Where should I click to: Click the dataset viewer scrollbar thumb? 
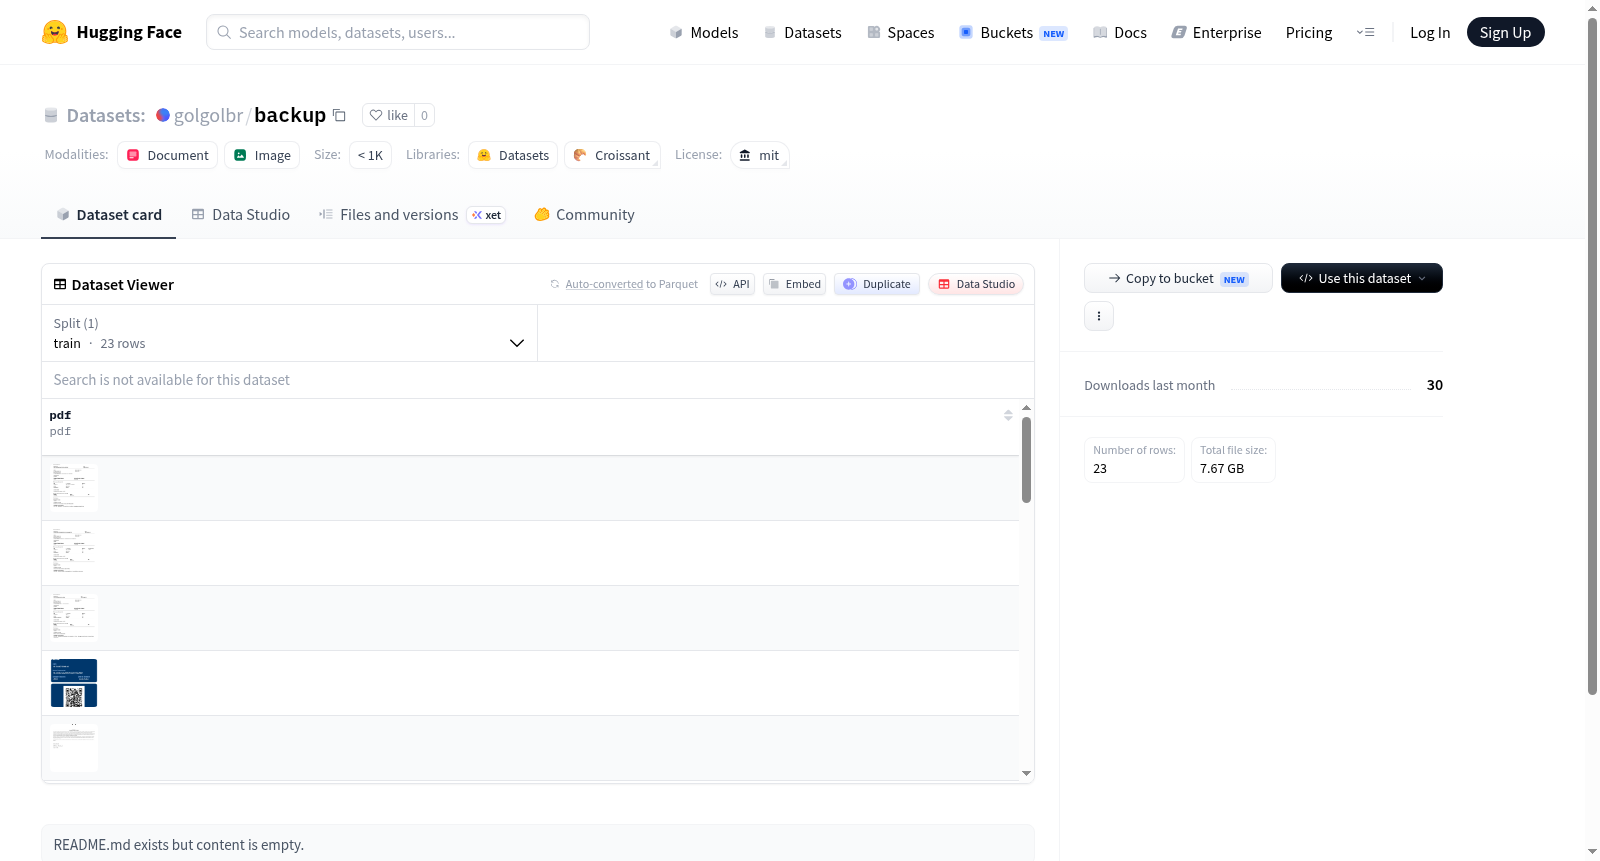(1026, 460)
